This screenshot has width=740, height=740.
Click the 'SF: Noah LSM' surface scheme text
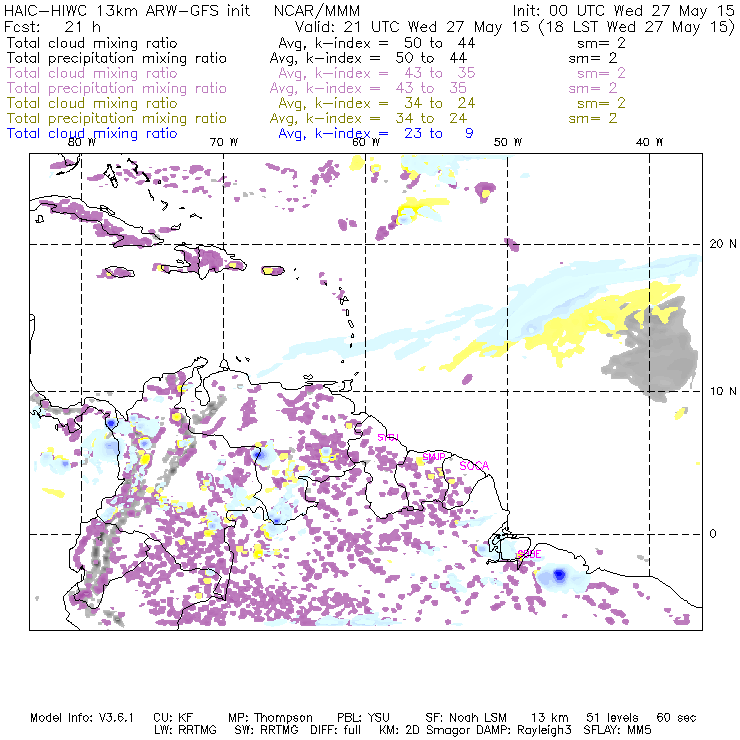point(466,718)
